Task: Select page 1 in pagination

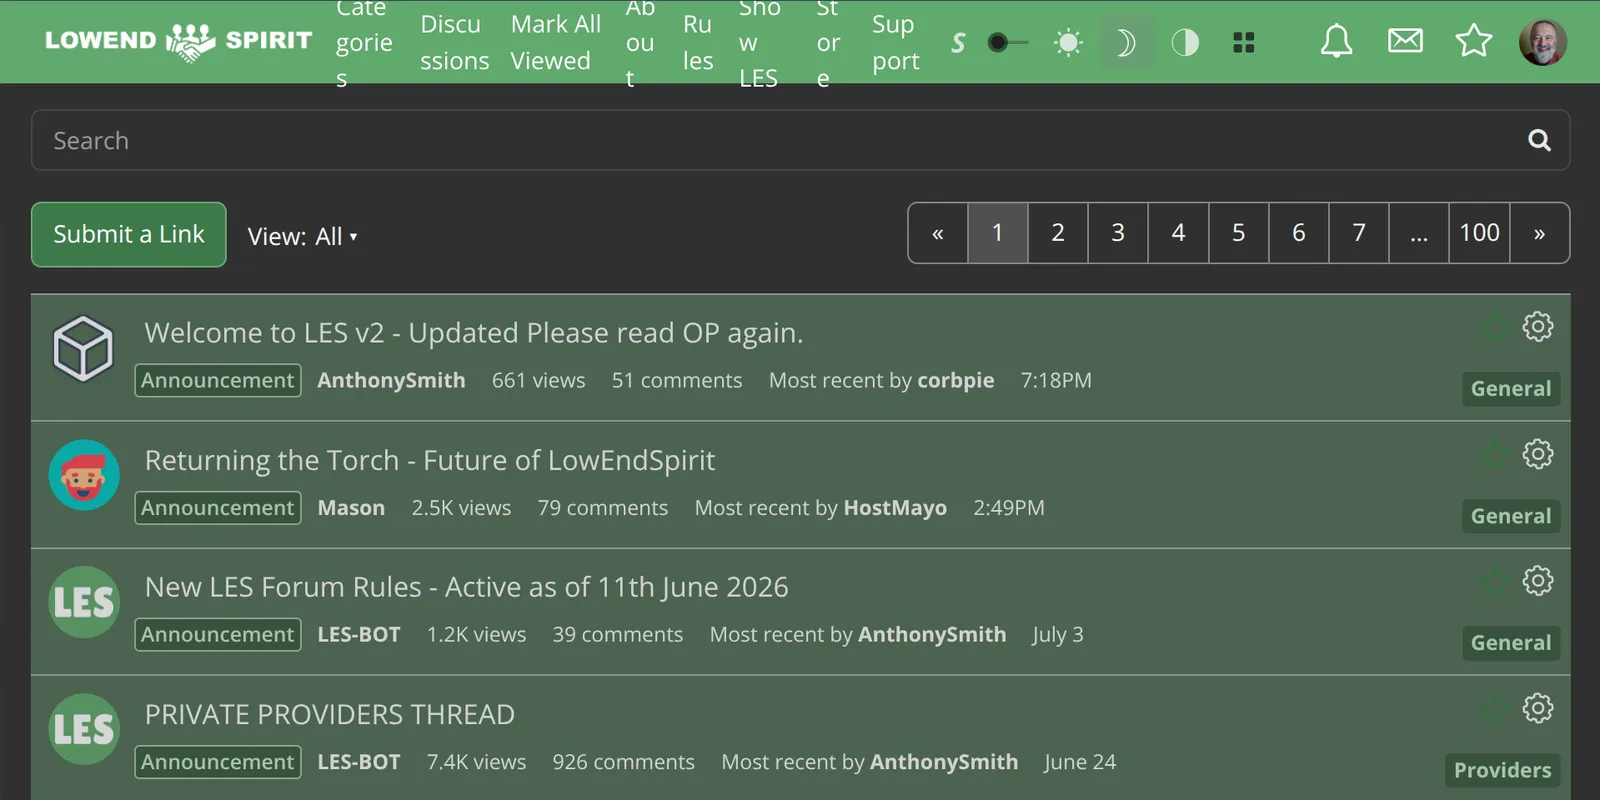Action: pos(998,233)
